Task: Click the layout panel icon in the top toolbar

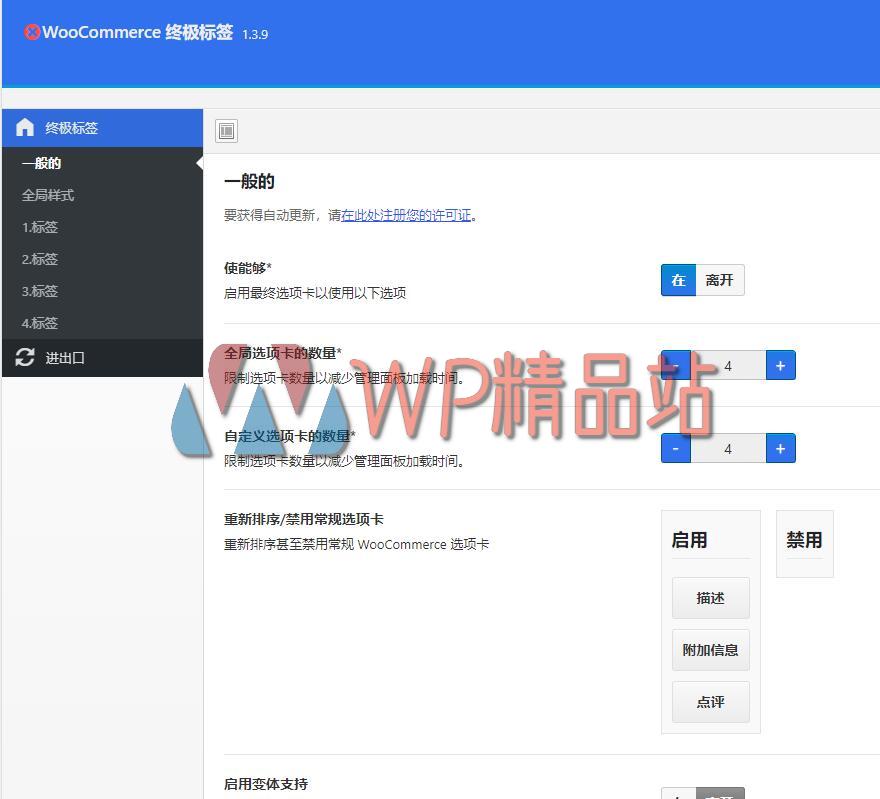Action: pos(226,131)
